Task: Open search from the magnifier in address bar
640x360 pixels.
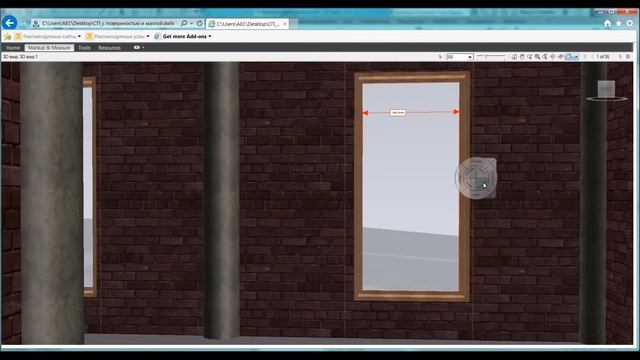Action: click(x=184, y=23)
